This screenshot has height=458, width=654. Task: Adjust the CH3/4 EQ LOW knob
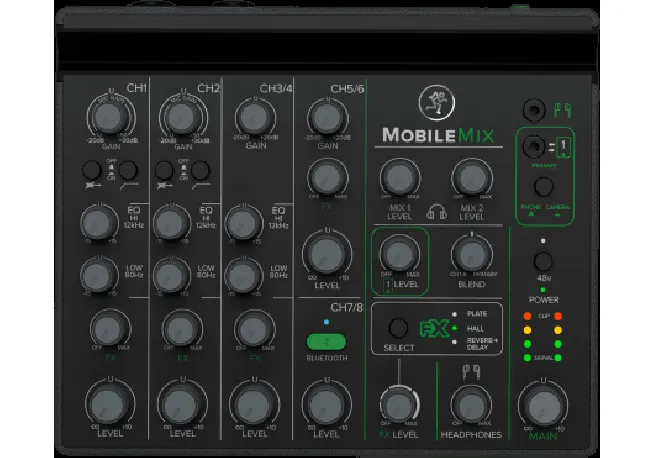[x=244, y=275]
